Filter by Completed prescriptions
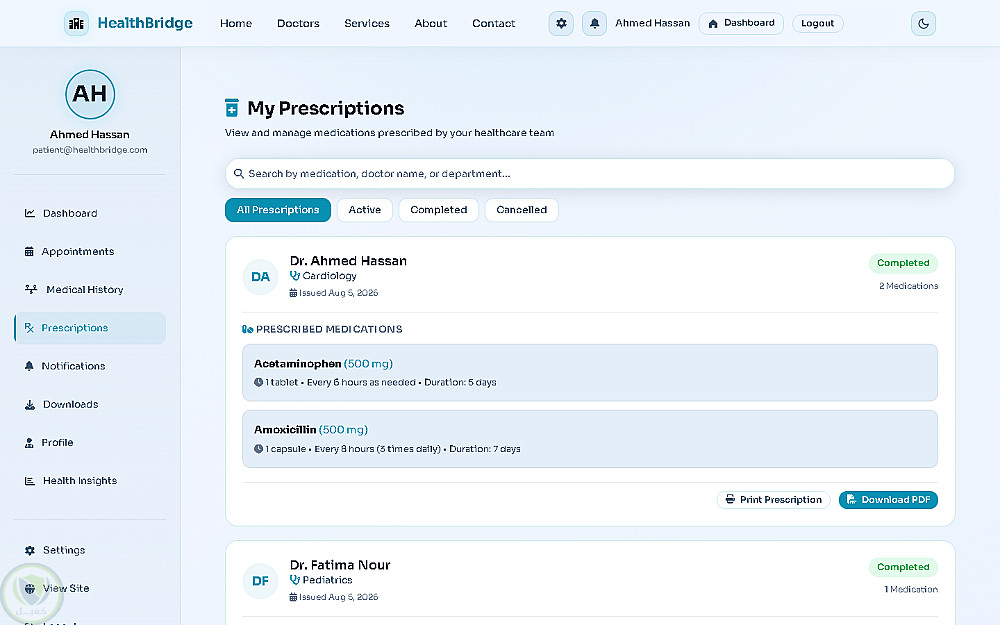Screen dimensions: 1000x625 pyautogui.click(x=439, y=210)
